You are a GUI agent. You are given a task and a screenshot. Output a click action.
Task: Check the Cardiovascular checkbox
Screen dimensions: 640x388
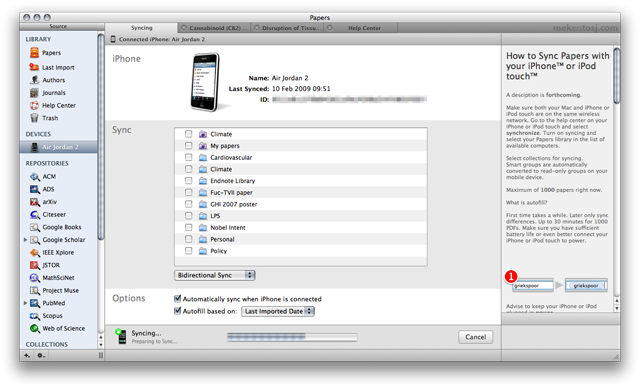pos(188,157)
